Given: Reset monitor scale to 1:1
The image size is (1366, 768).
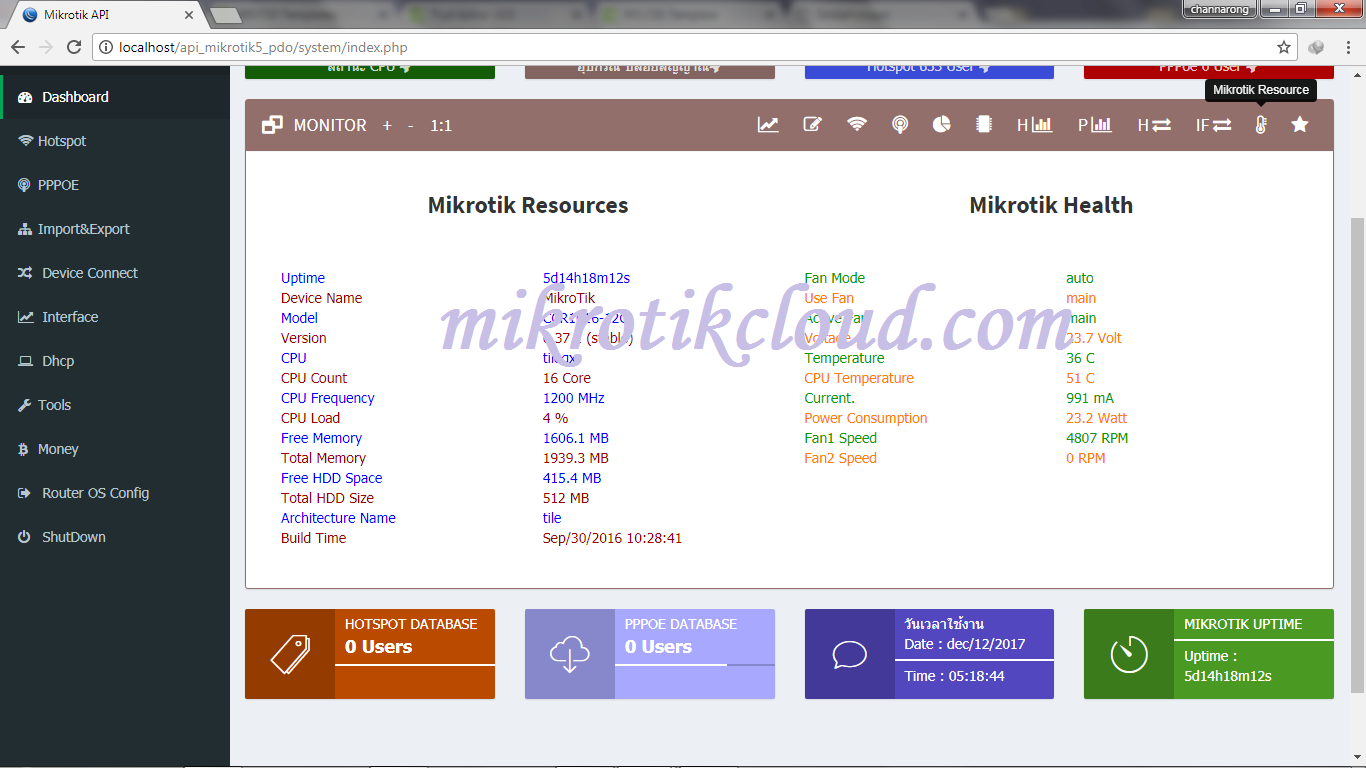Looking at the screenshot, I should click(441, 126).
